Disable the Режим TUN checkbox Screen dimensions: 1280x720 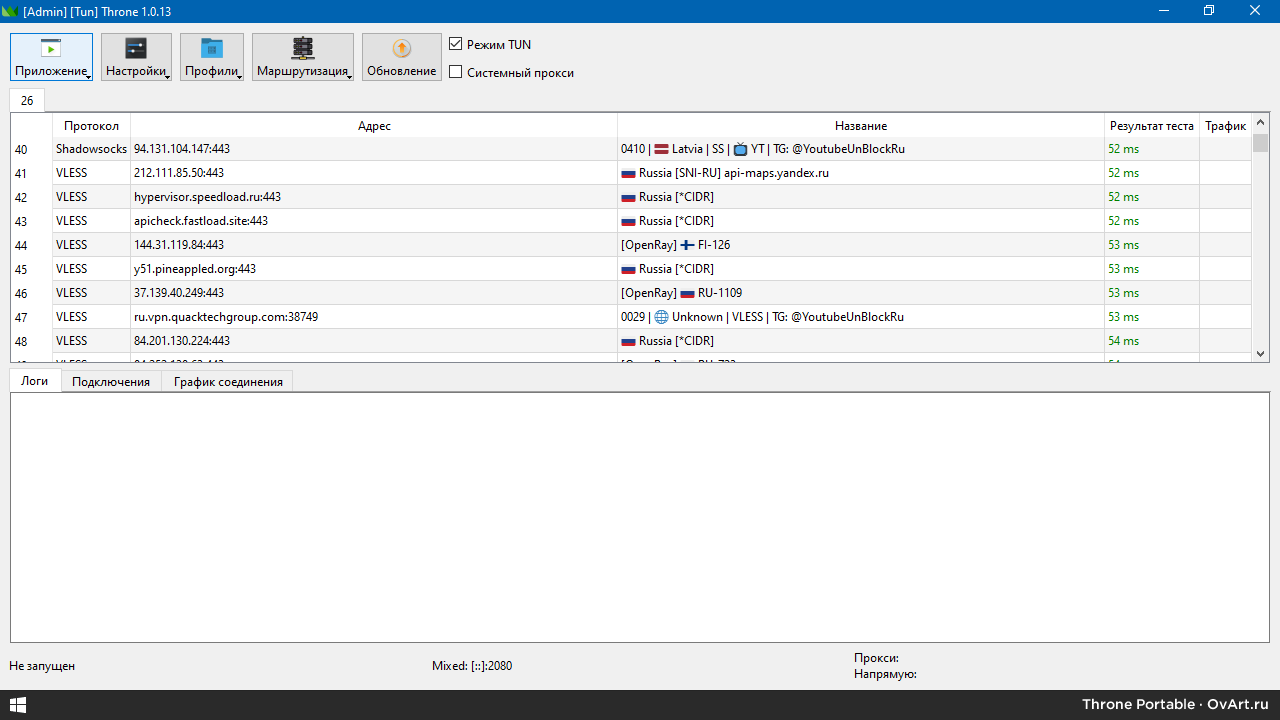(x=456, y=44)
